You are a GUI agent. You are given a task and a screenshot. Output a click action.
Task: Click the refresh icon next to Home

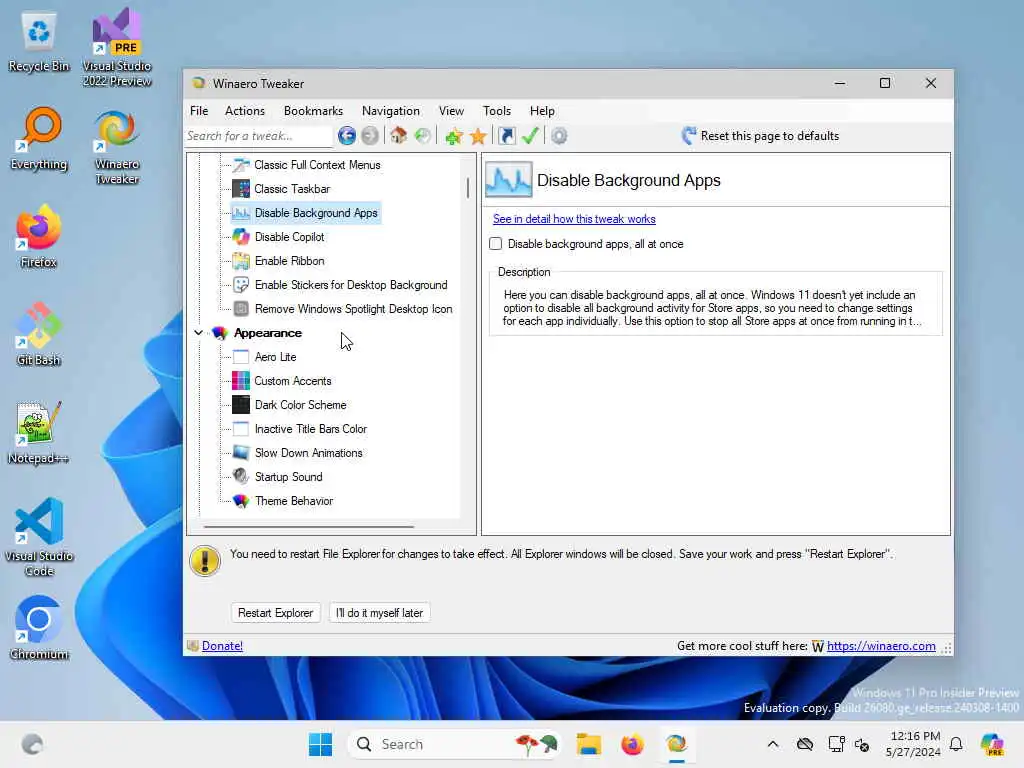coord(423,136)
